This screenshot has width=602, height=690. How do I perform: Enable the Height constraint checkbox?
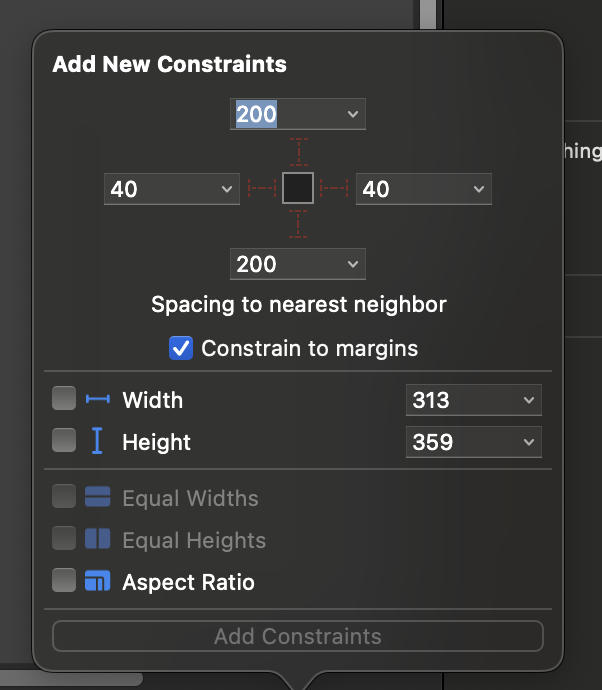coord(64,441)
